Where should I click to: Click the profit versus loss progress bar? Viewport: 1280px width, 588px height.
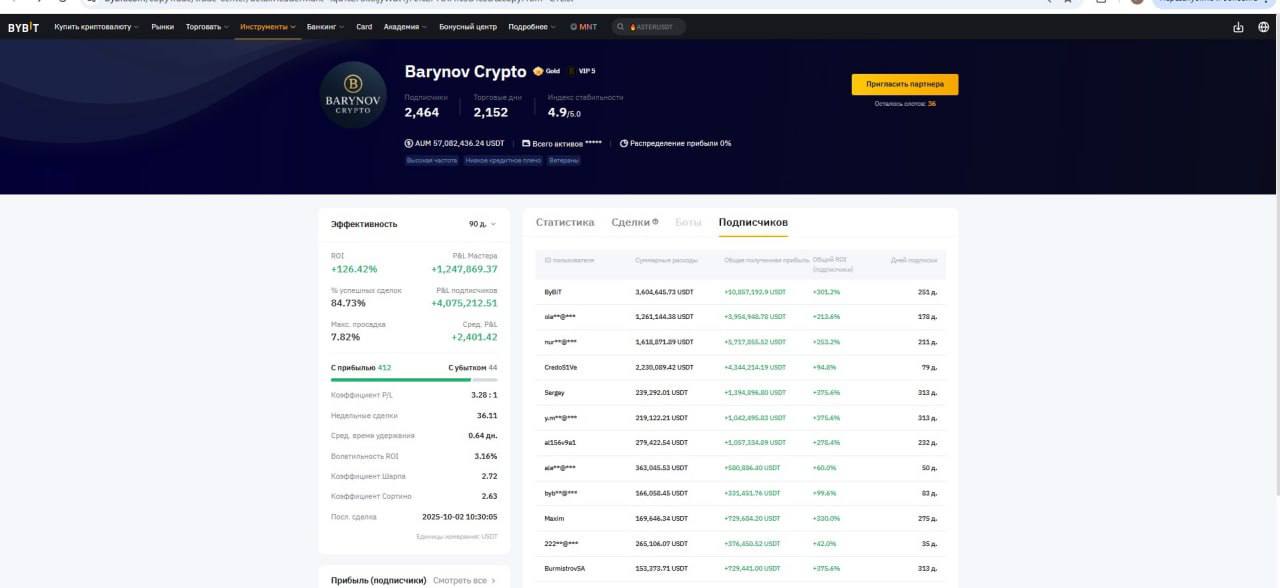[x=414, y=380]
